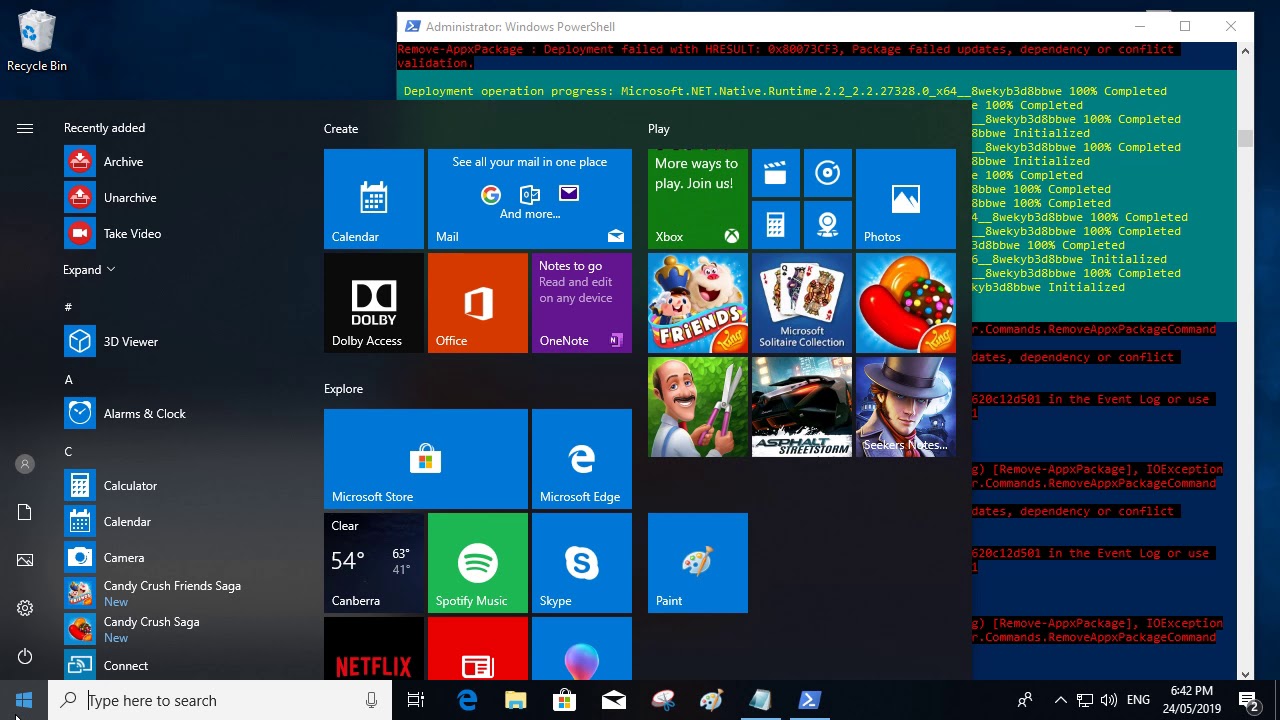Screen dimensions: 1280x720
Task: Open the Office tile
Action: pyautogui.click(x=478, y=303)
